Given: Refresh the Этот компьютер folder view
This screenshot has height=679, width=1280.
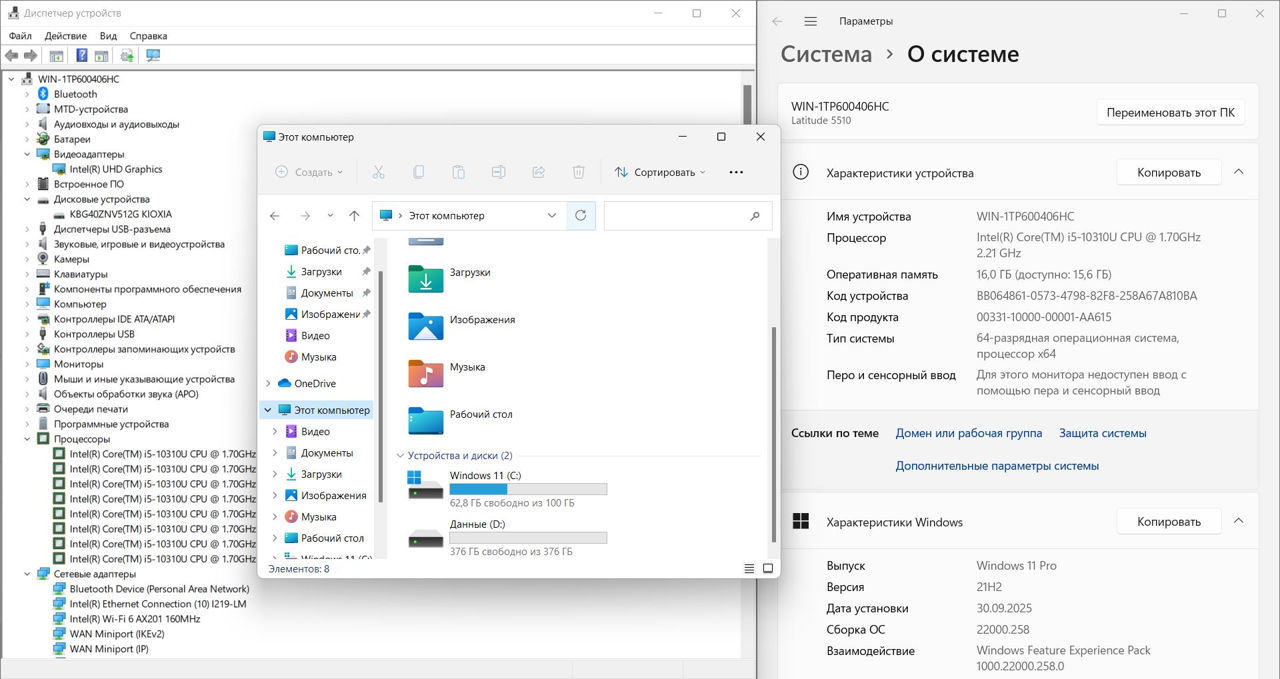Looking at the screenshot, I should click(x=581, y=215).
